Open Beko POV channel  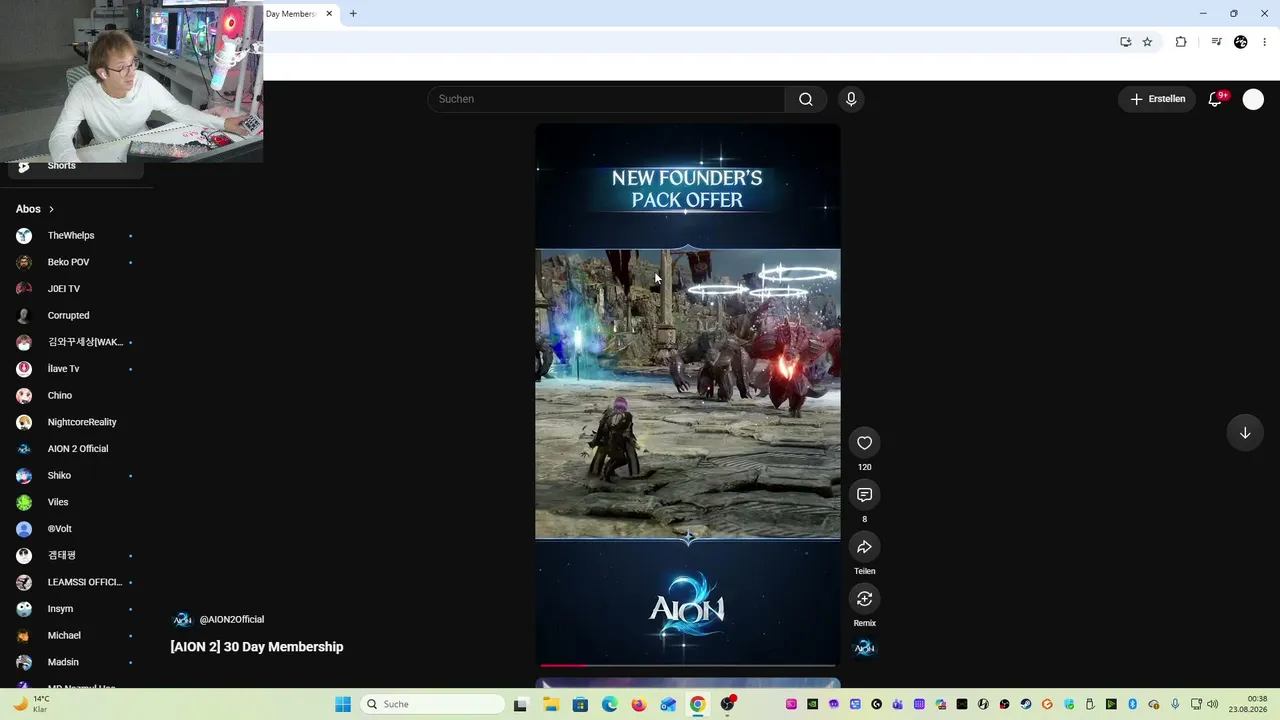point(76,262)
